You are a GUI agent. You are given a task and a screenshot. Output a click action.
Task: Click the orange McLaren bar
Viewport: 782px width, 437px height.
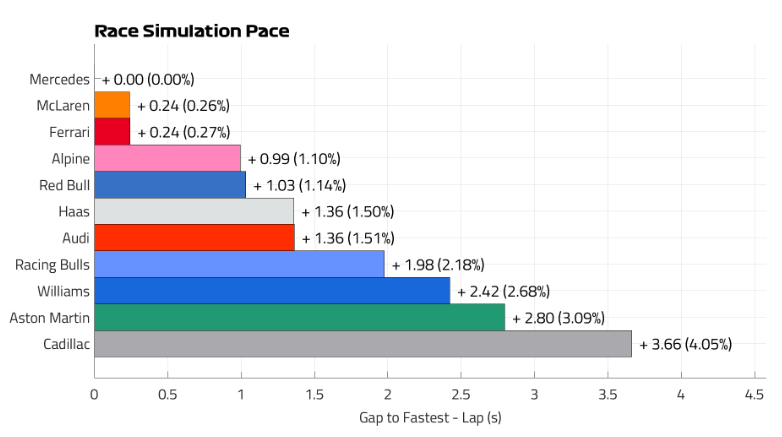tap(112, 105)
